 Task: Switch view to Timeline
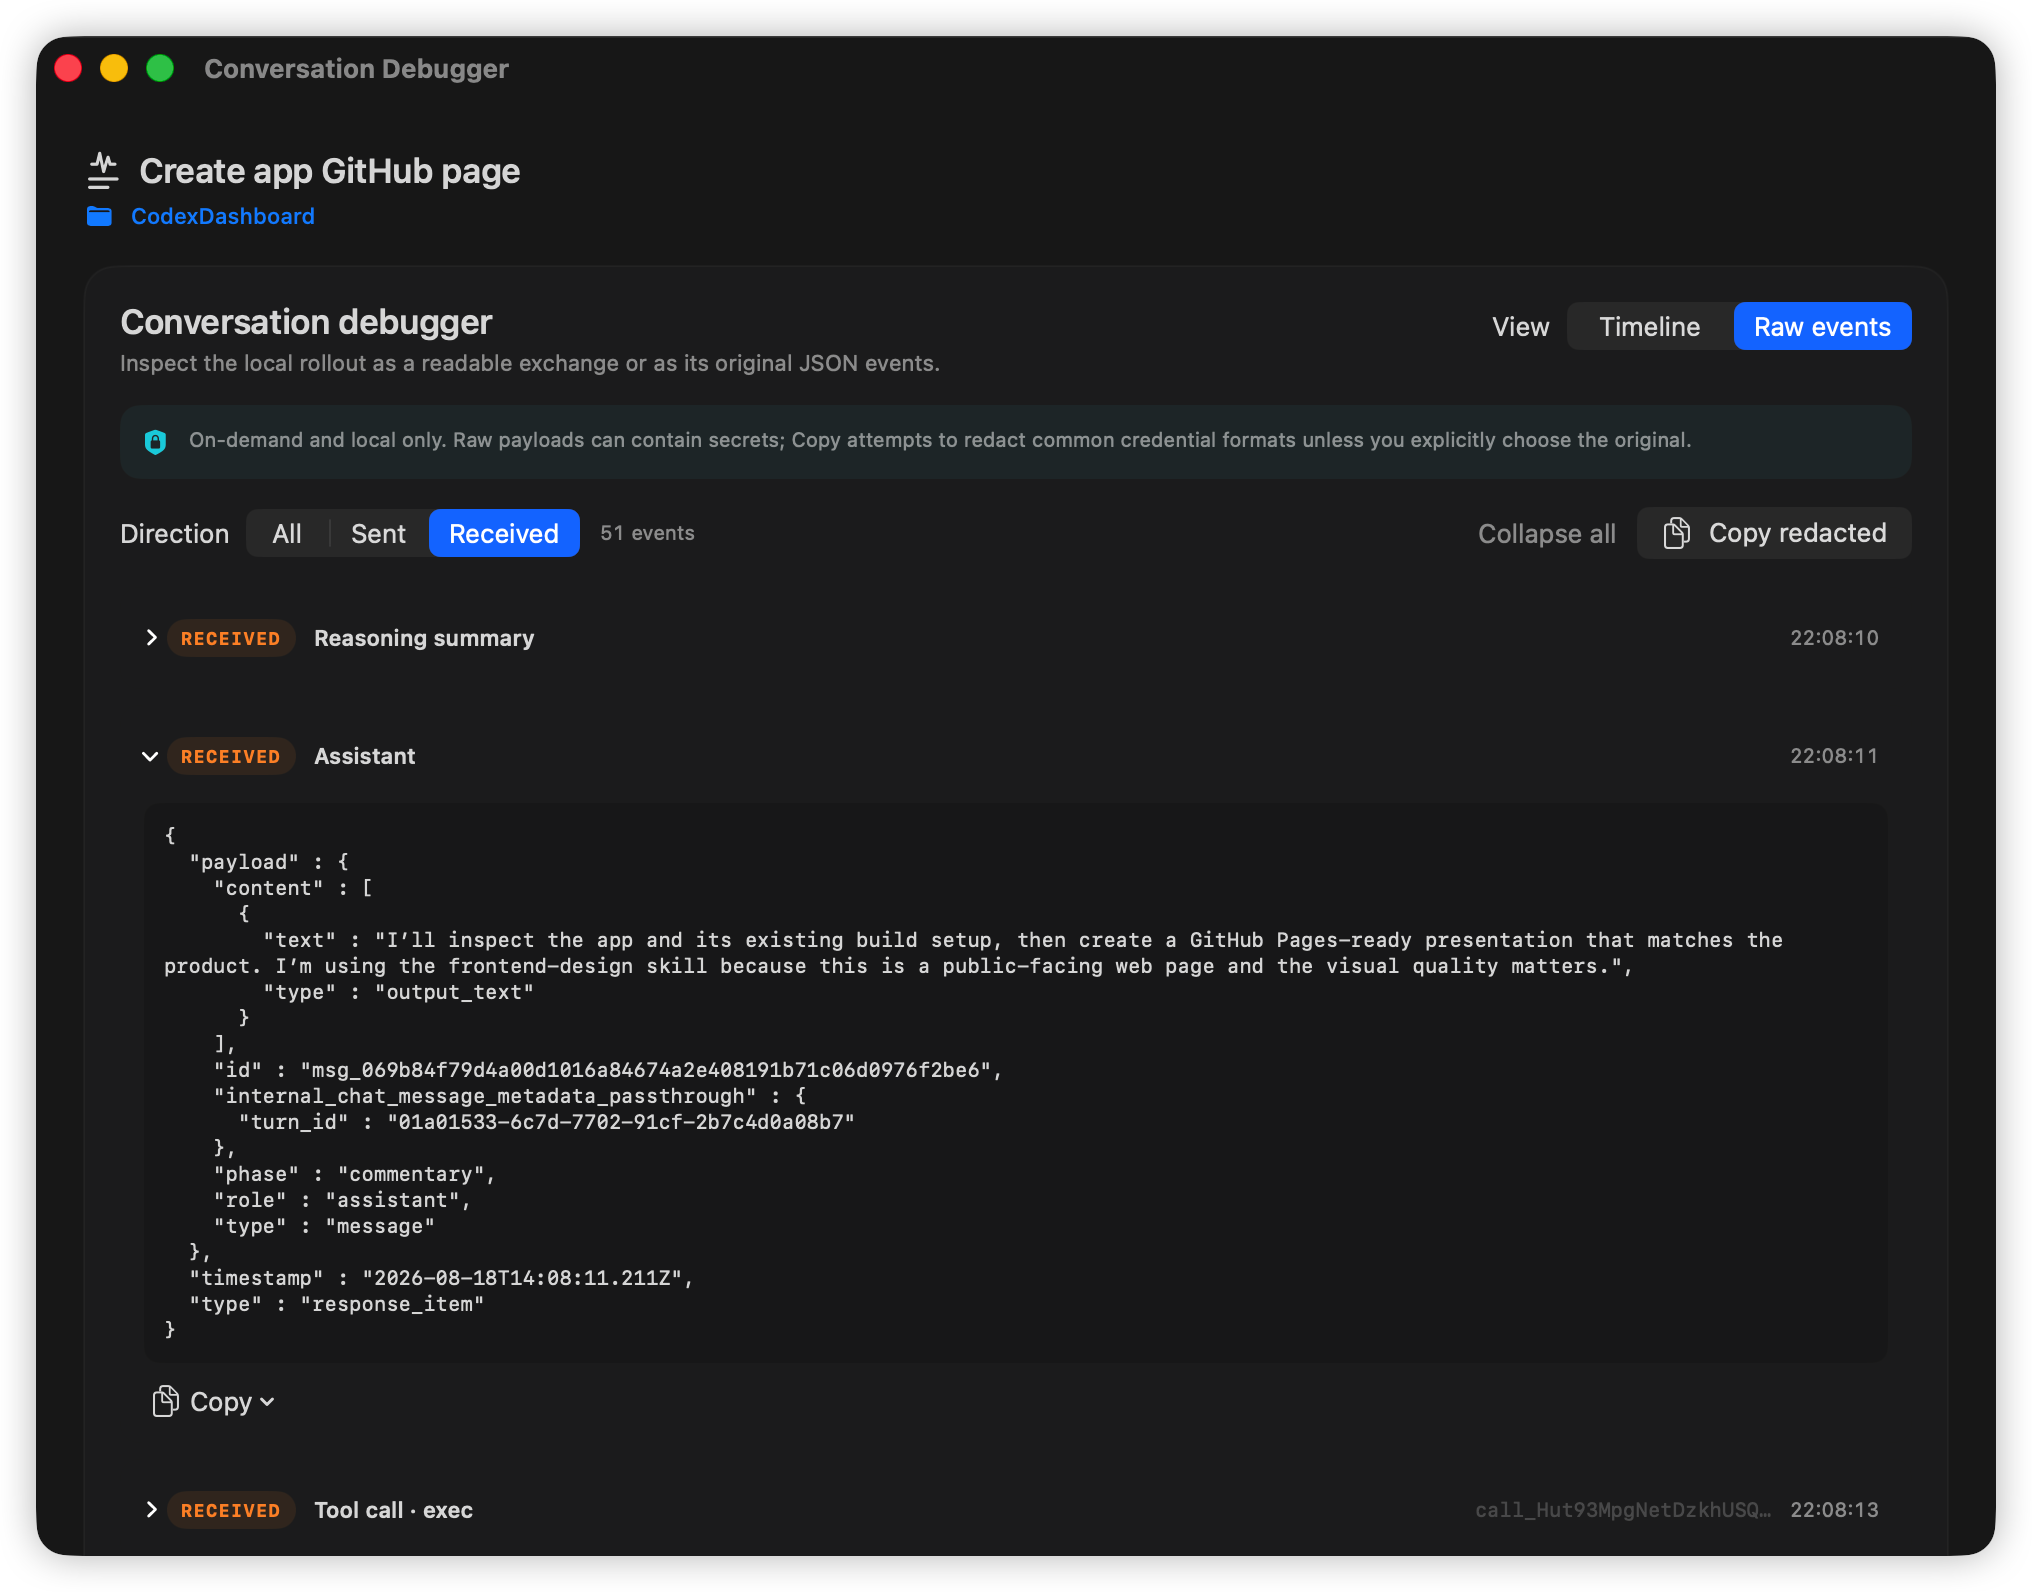[1650, 327]
